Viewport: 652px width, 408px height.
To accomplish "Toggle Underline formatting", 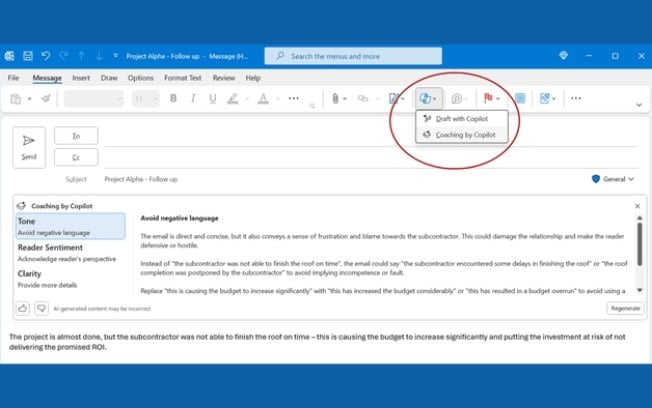I will (x=212, y=98).
